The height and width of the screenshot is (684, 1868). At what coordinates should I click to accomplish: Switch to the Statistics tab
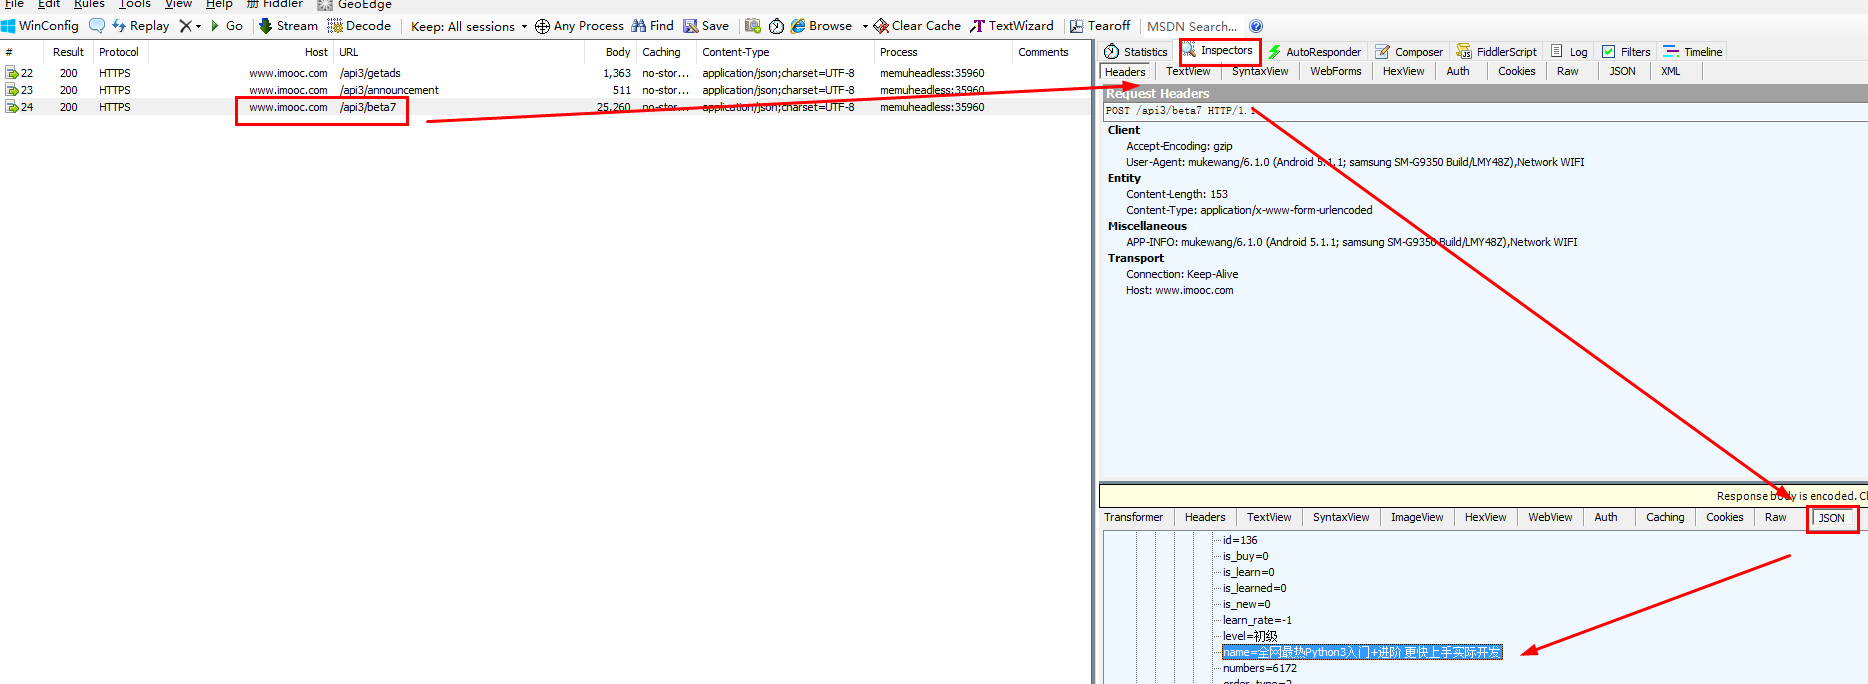(x=1136, y=52)
